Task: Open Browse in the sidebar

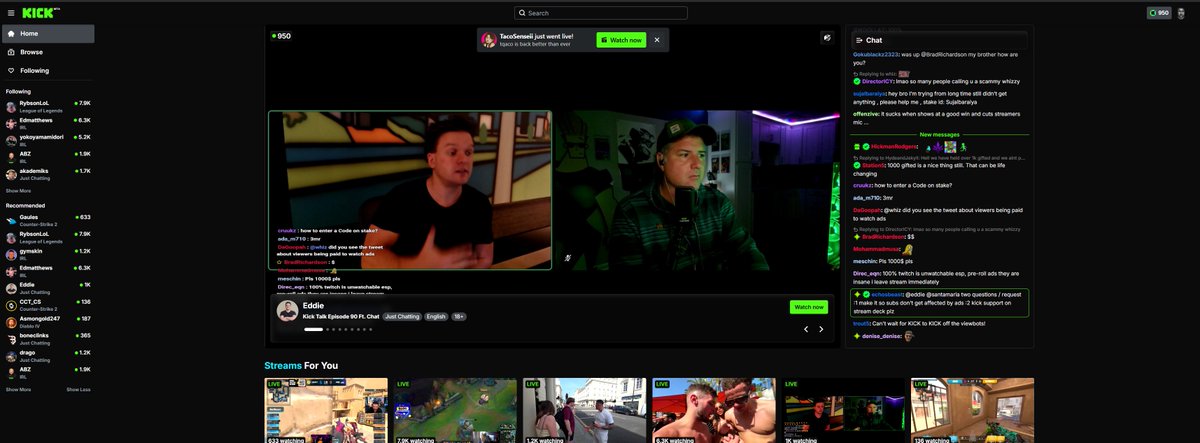Action: tap(48, 52)
